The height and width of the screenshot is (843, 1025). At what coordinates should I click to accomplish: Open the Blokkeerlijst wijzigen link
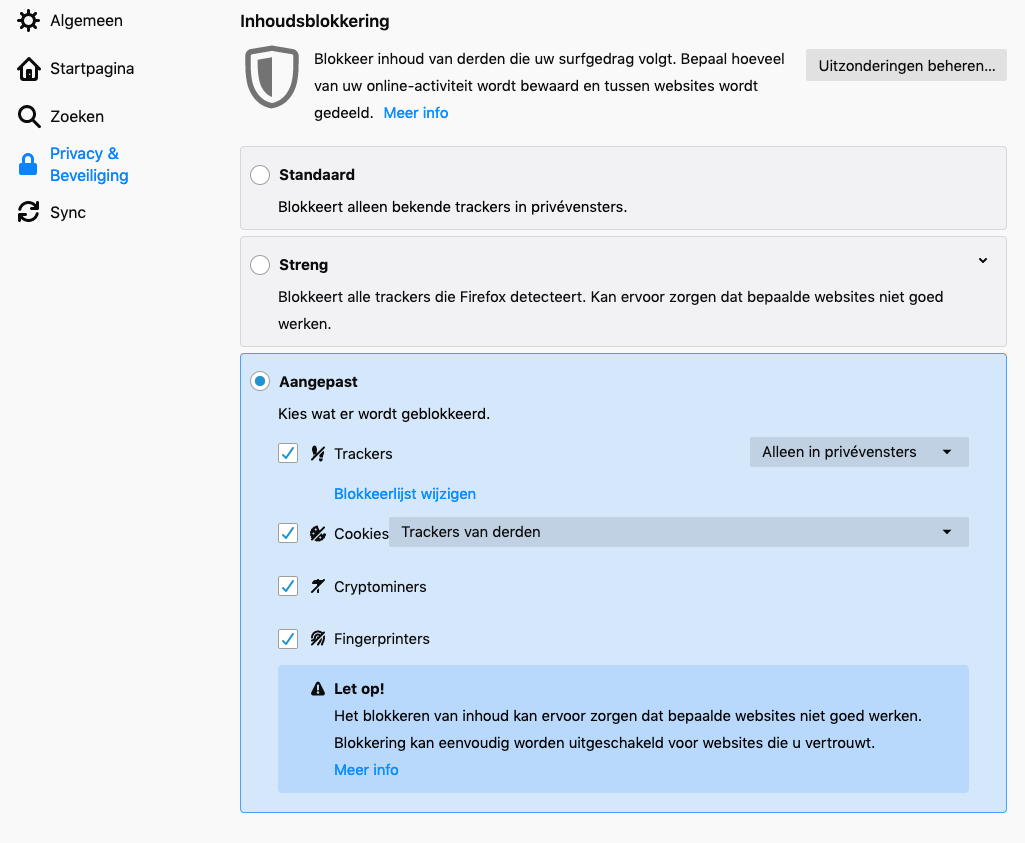(404, 494)
